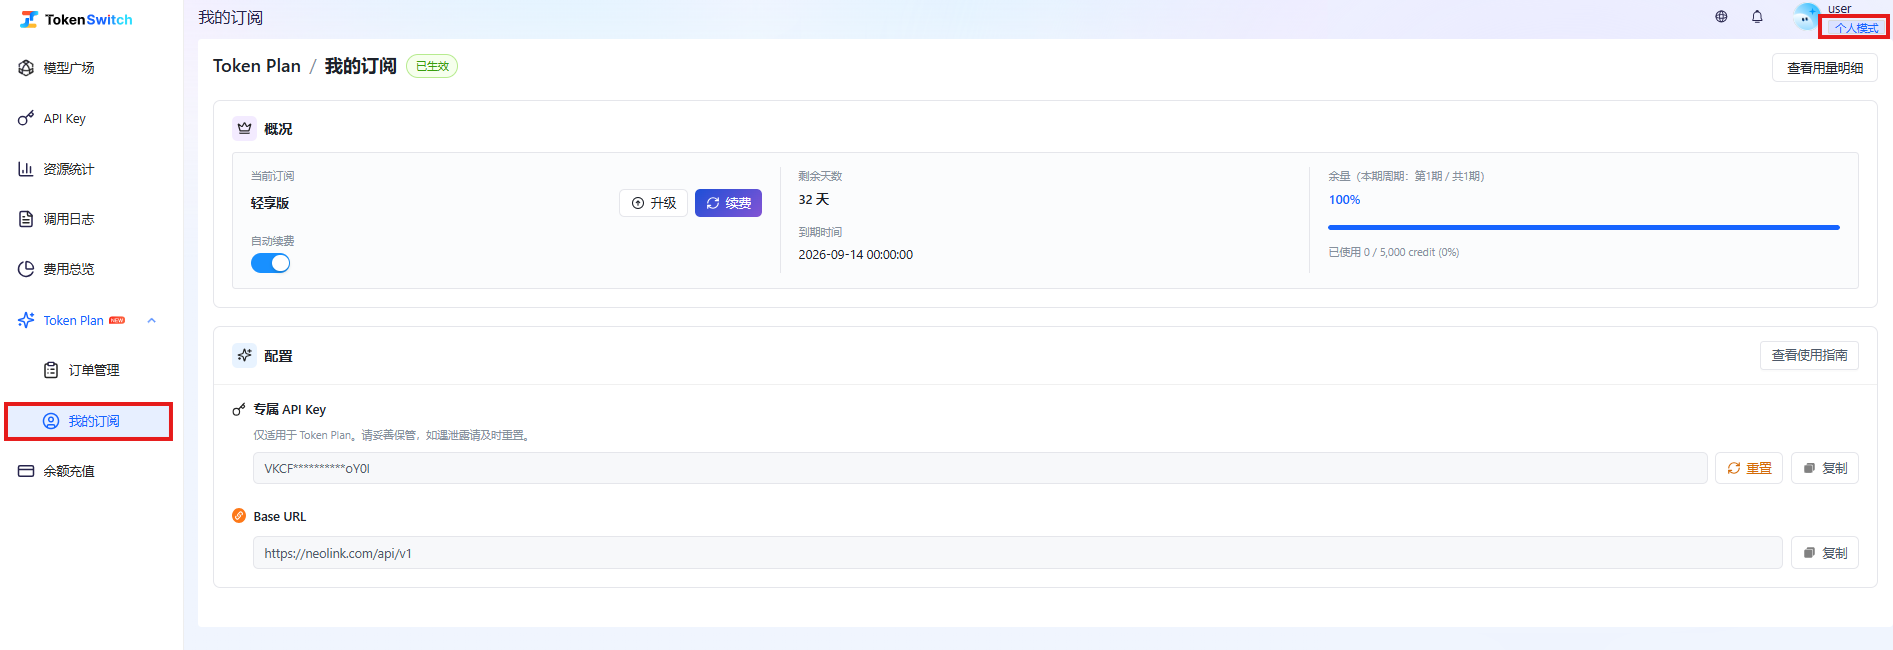Click the masked API Key field
1893x650 pixels.
pos(980,468)
